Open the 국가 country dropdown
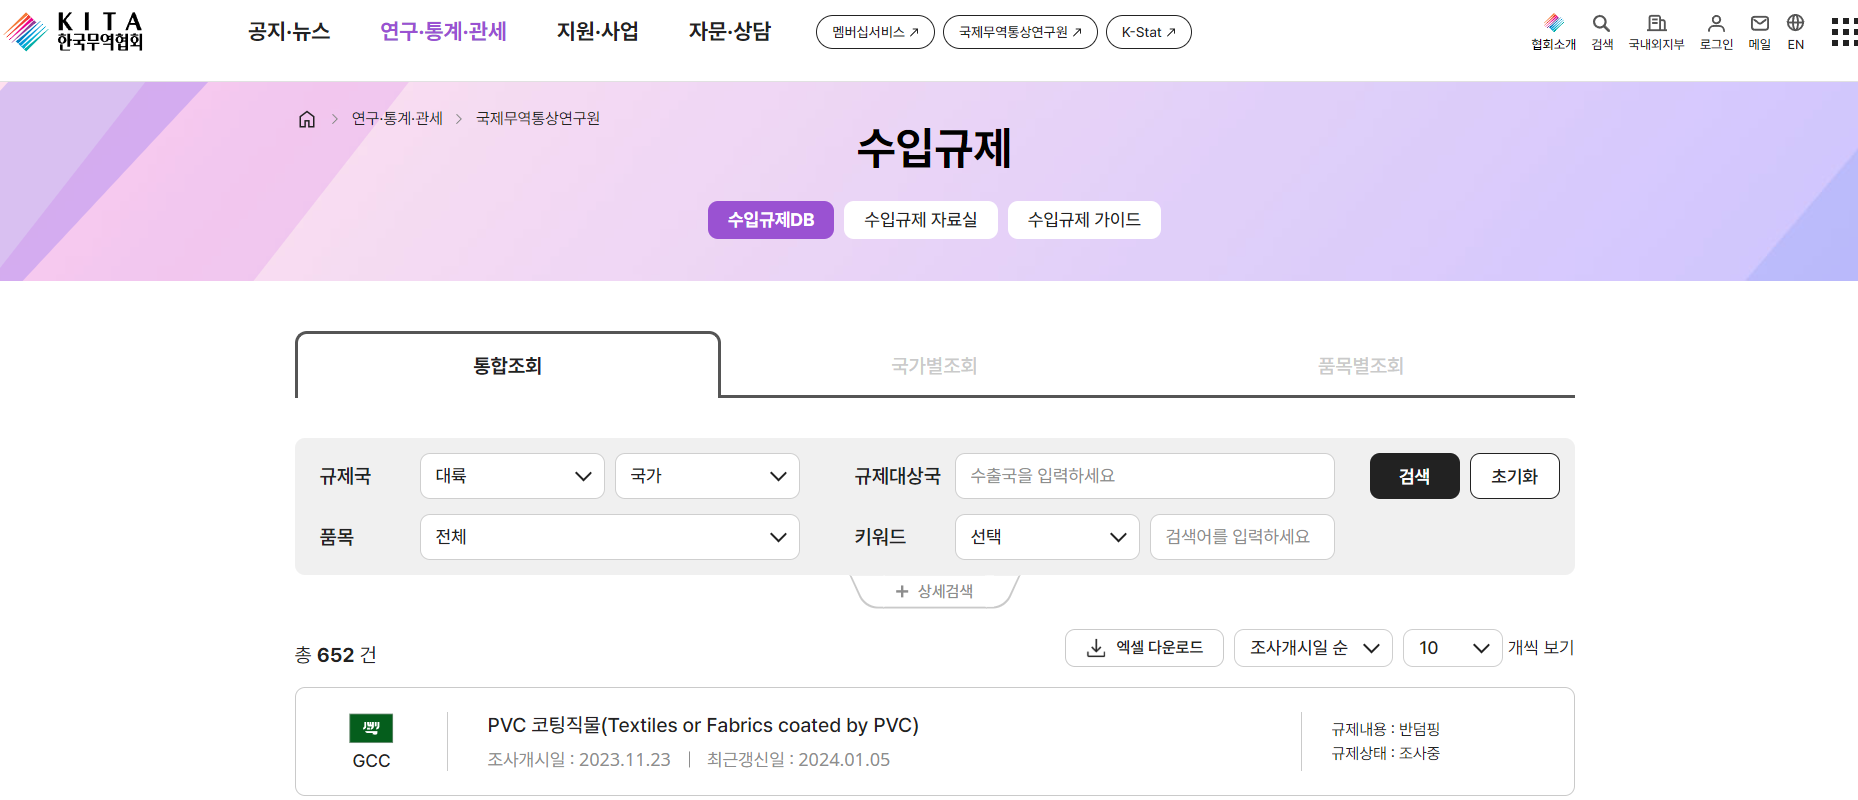The height and width of the screenshot is (800, 1858). [x=707, y=476]
